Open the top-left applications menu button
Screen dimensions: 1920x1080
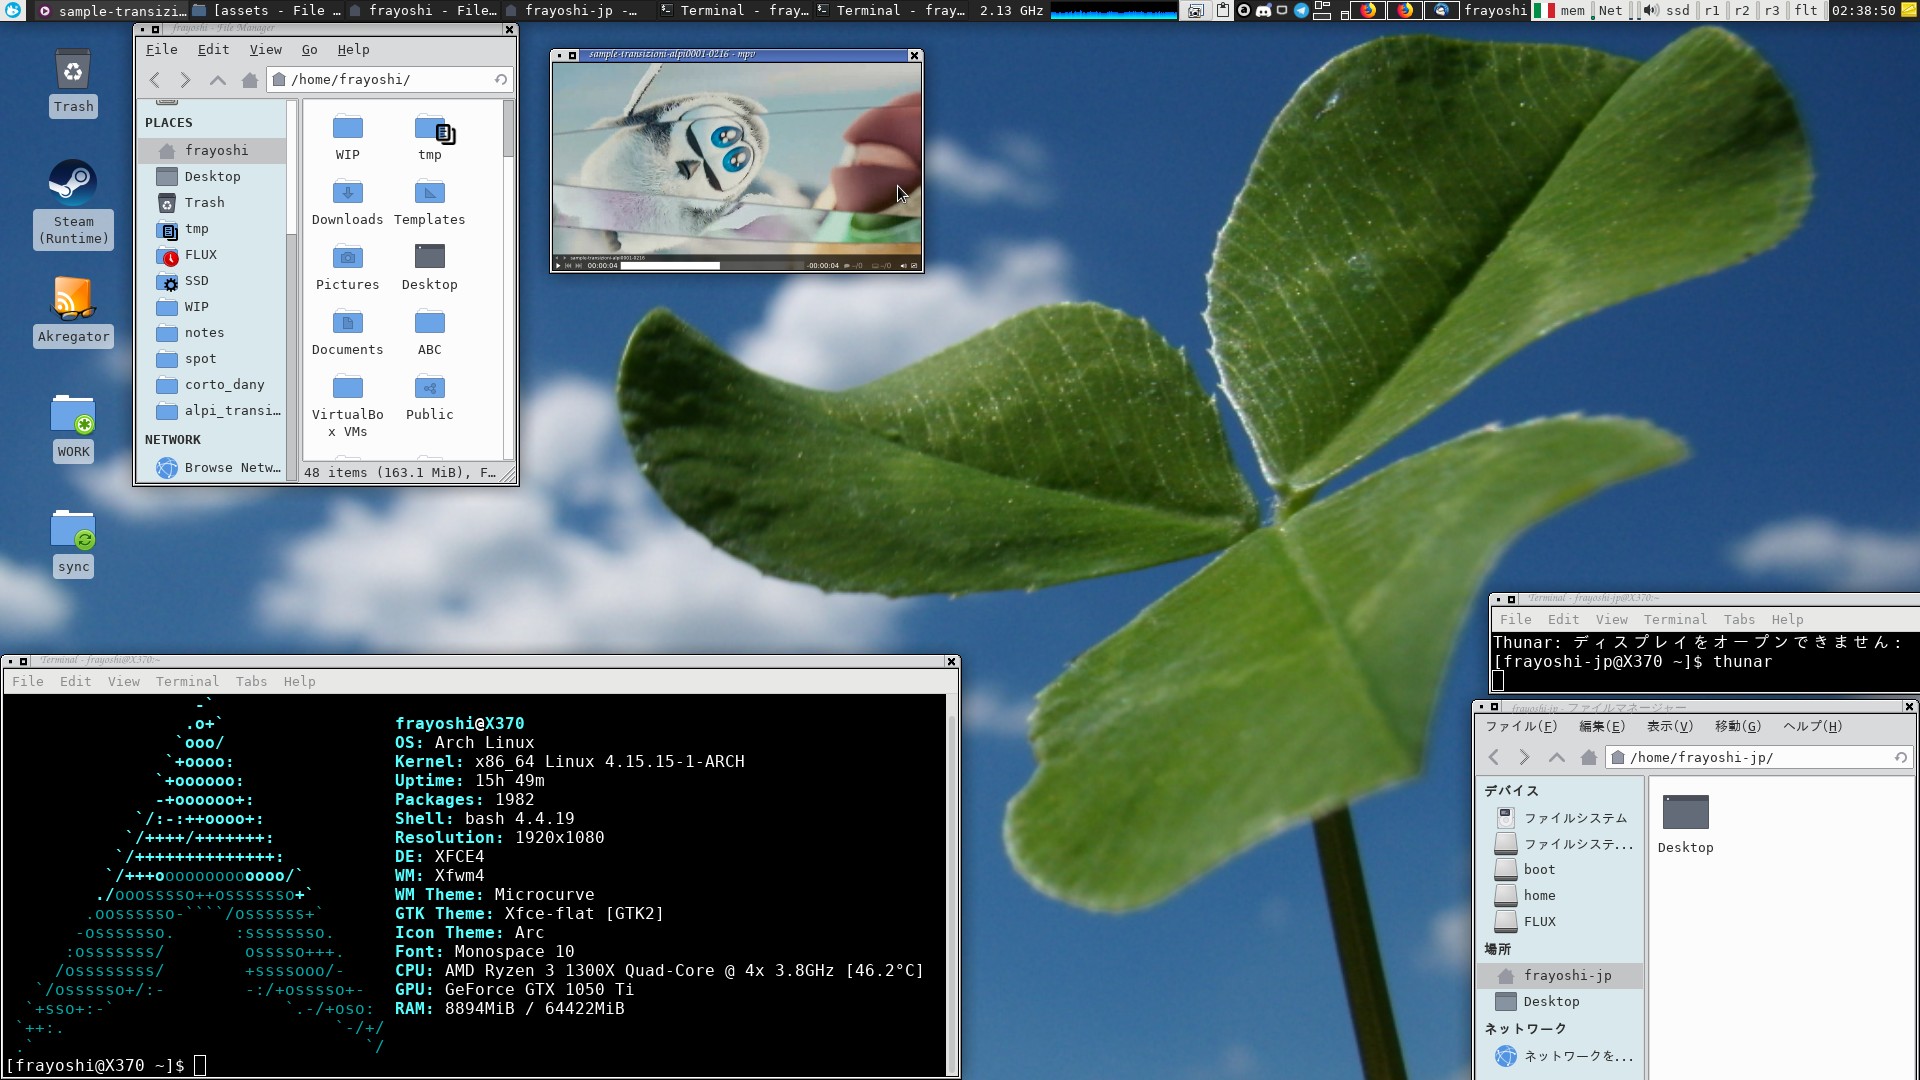tap(12, 10)
